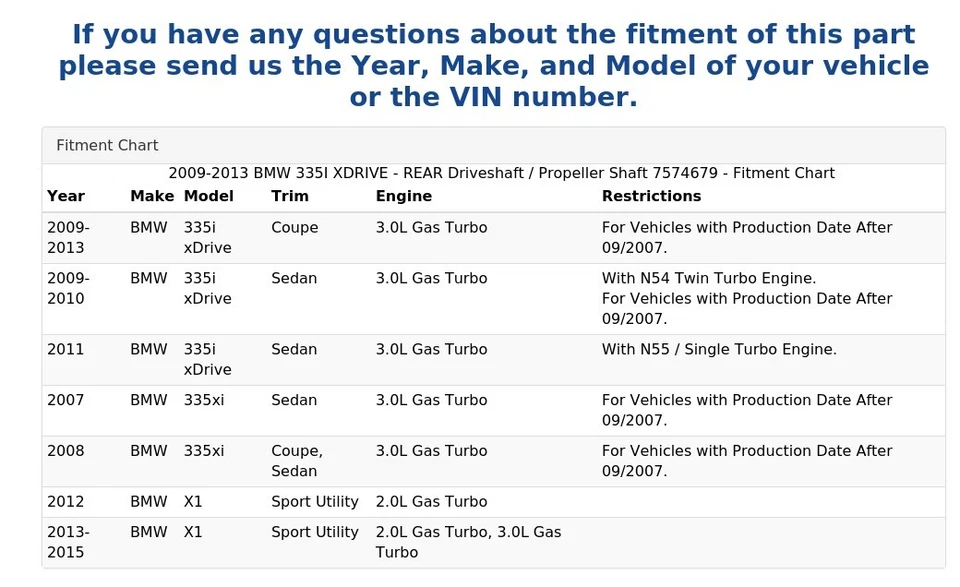Click the Trim column header
960x587 pixels.
pyautogui.click(x=290, y=196)
